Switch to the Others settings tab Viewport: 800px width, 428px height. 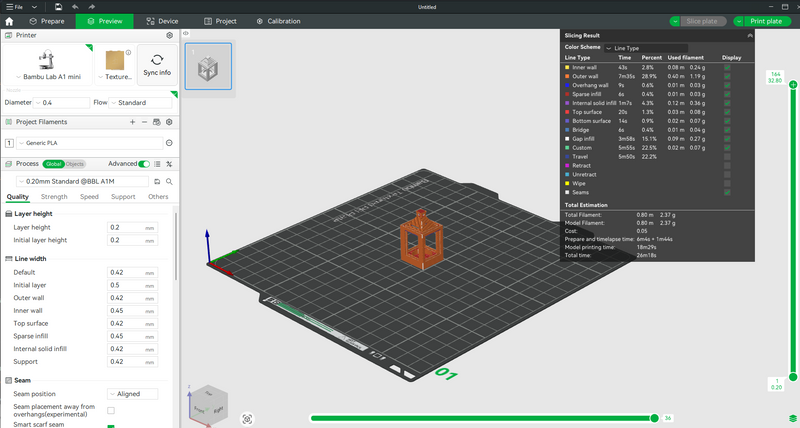pos(158,196)
